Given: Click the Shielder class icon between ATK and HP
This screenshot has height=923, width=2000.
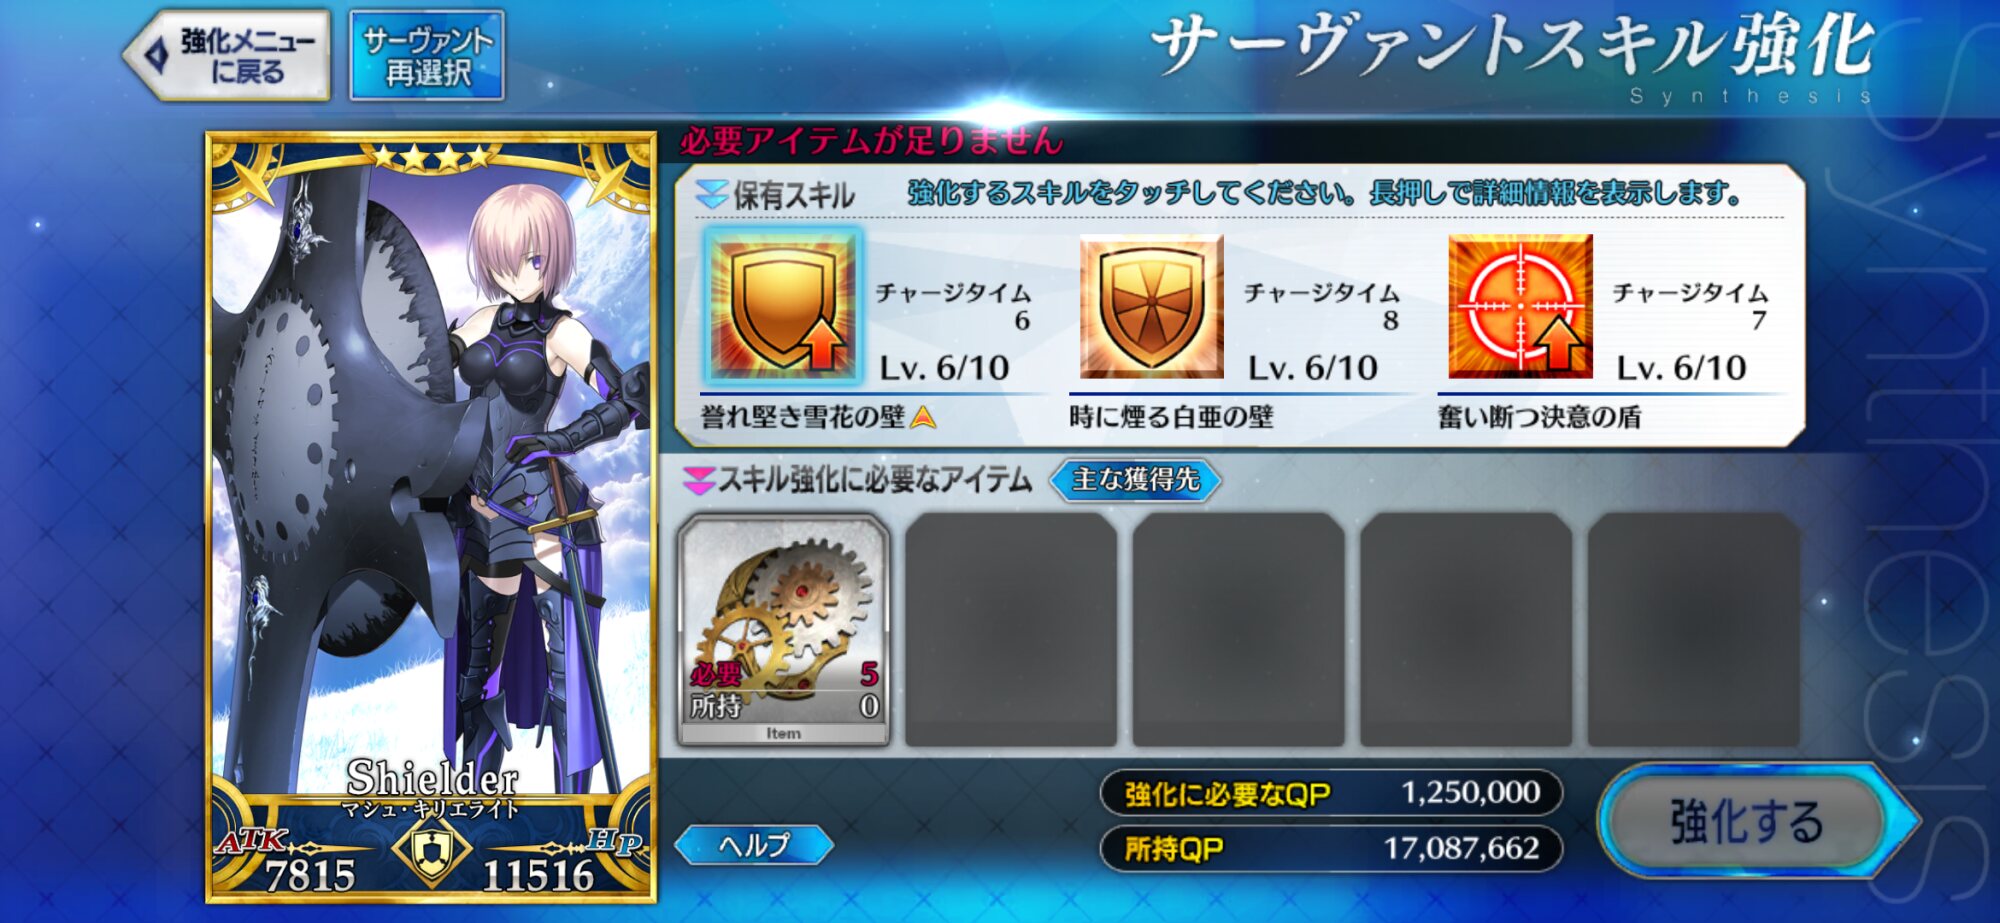Looking at the screenshot, I should [x=430, y=851].
